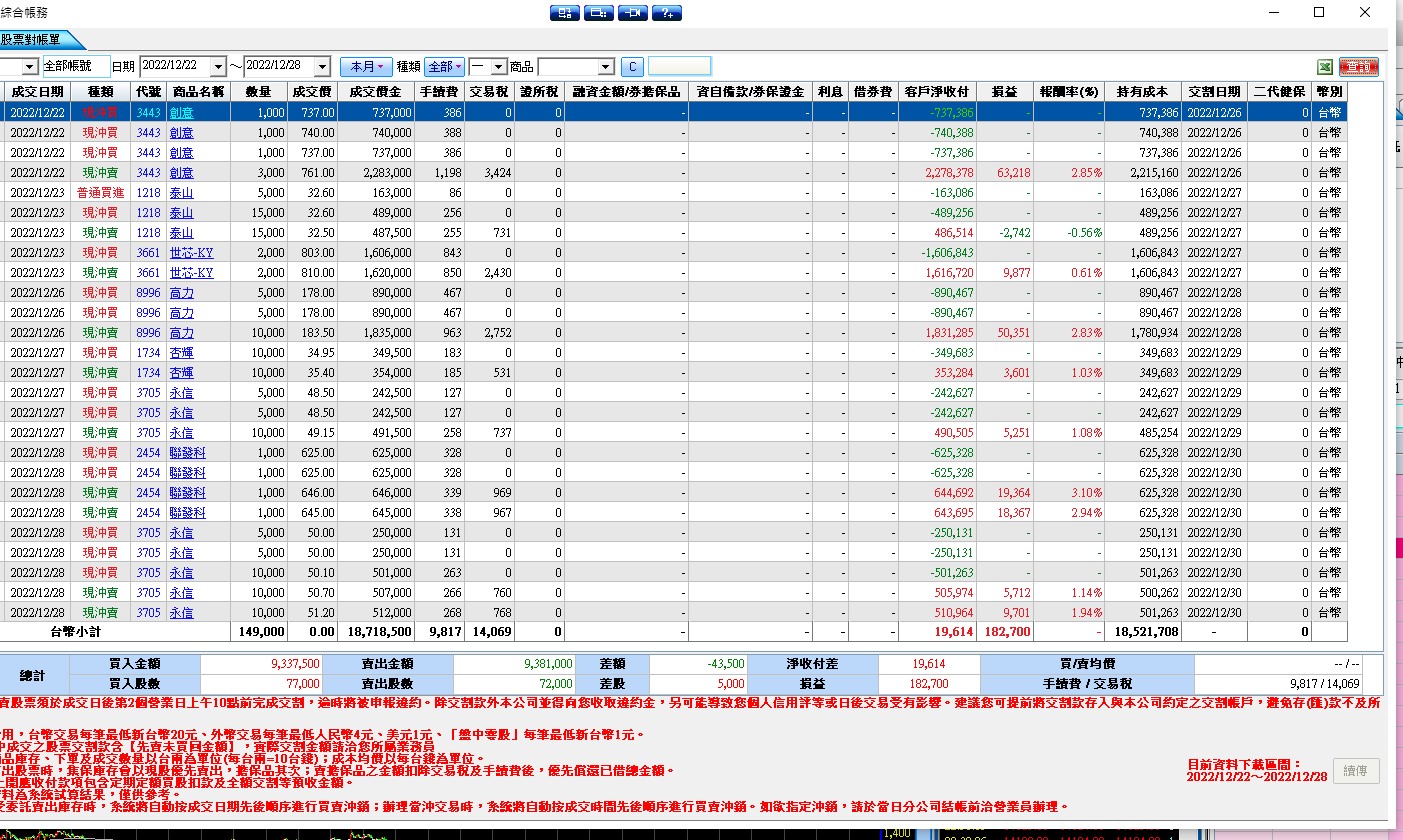Click the 成交日期 column header
The width and height of the screenshot is (1403, 840).
point(37,91)
